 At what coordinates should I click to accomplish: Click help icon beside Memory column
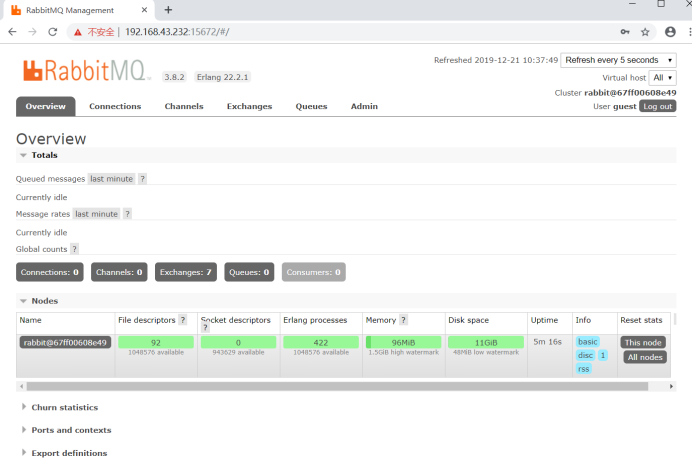pos(403,320)
